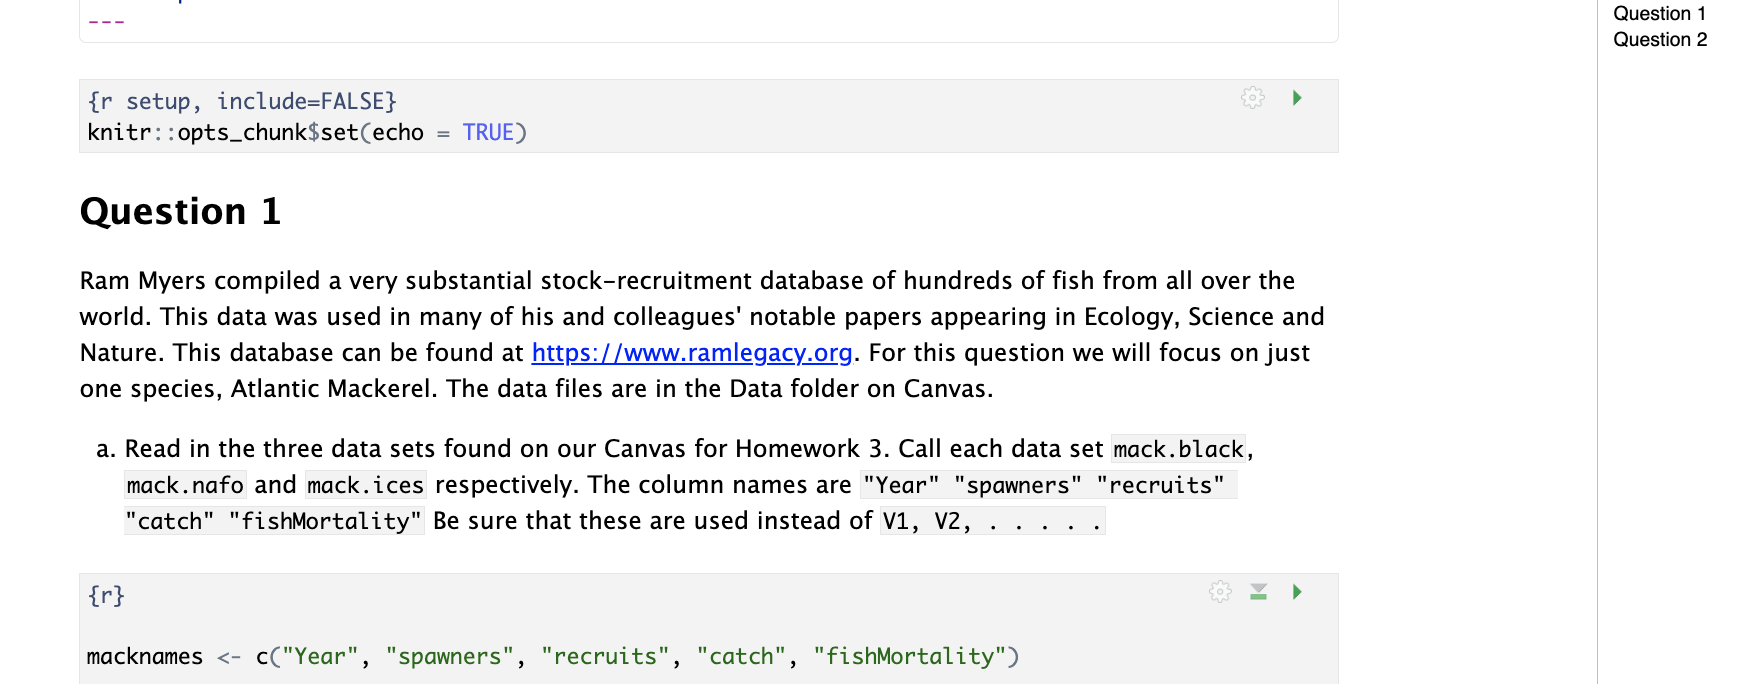Screen dimensions: 1748x684
Task: Run the setup code chunk
Action: tap(1297, 98)
